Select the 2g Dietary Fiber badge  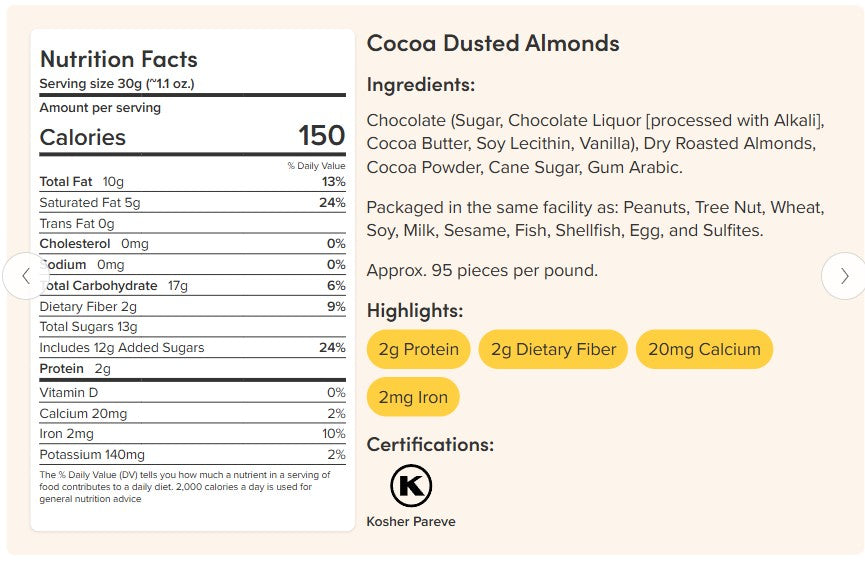point(553,349)
